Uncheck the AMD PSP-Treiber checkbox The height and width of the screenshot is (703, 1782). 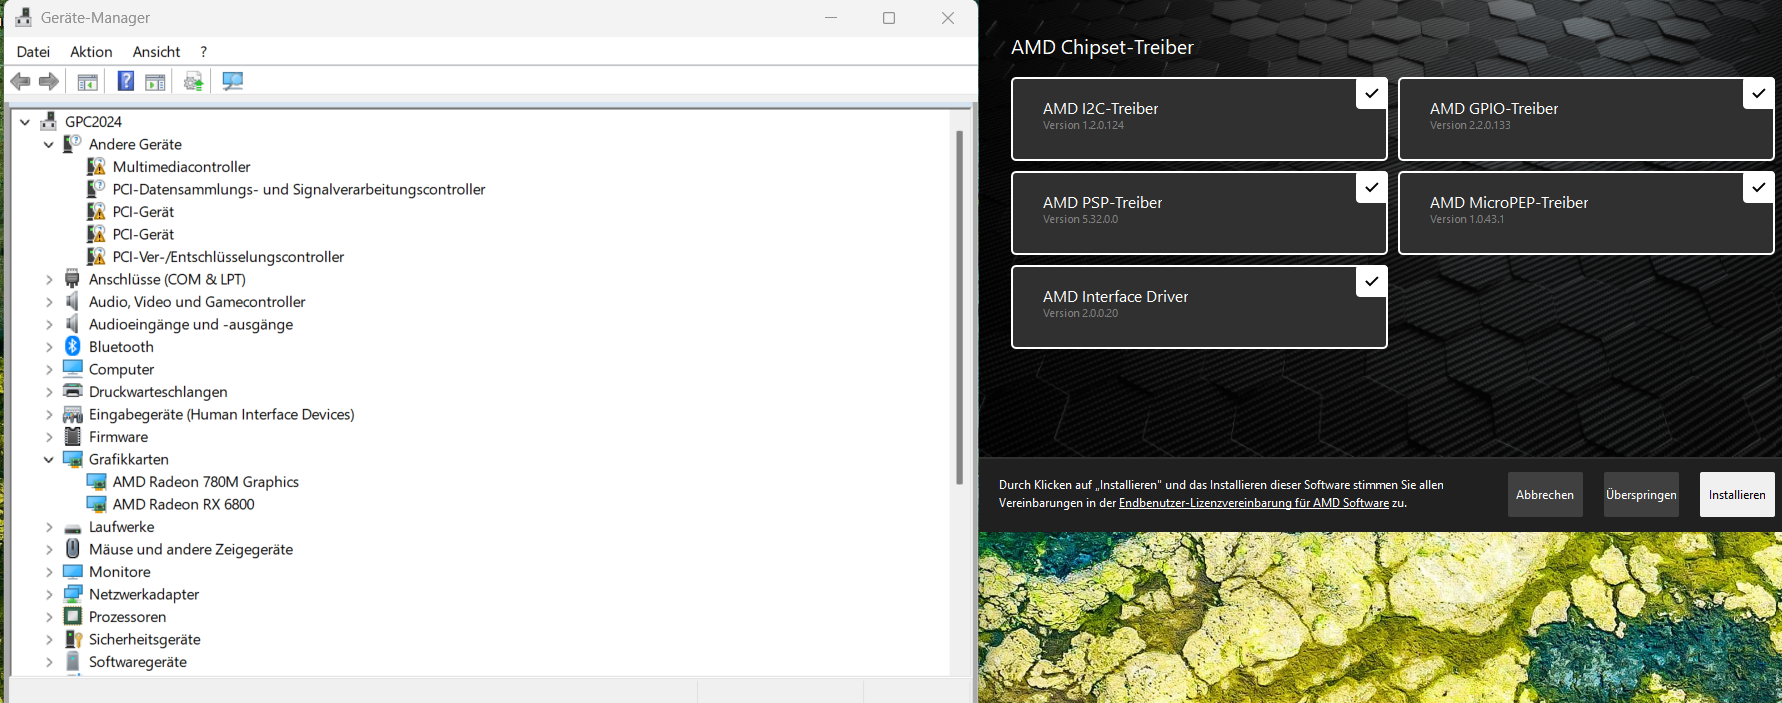pyautogui.click(x=1371, y=187)
